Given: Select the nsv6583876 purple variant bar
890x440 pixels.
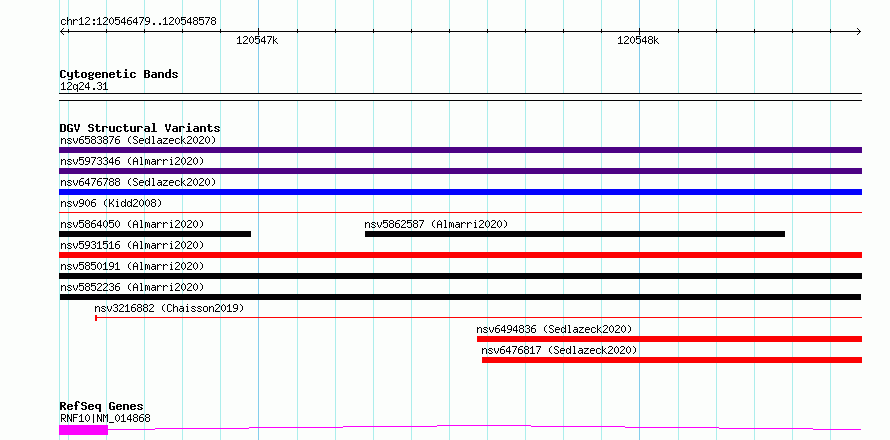Looking at the screenshot, I should 460,150.
